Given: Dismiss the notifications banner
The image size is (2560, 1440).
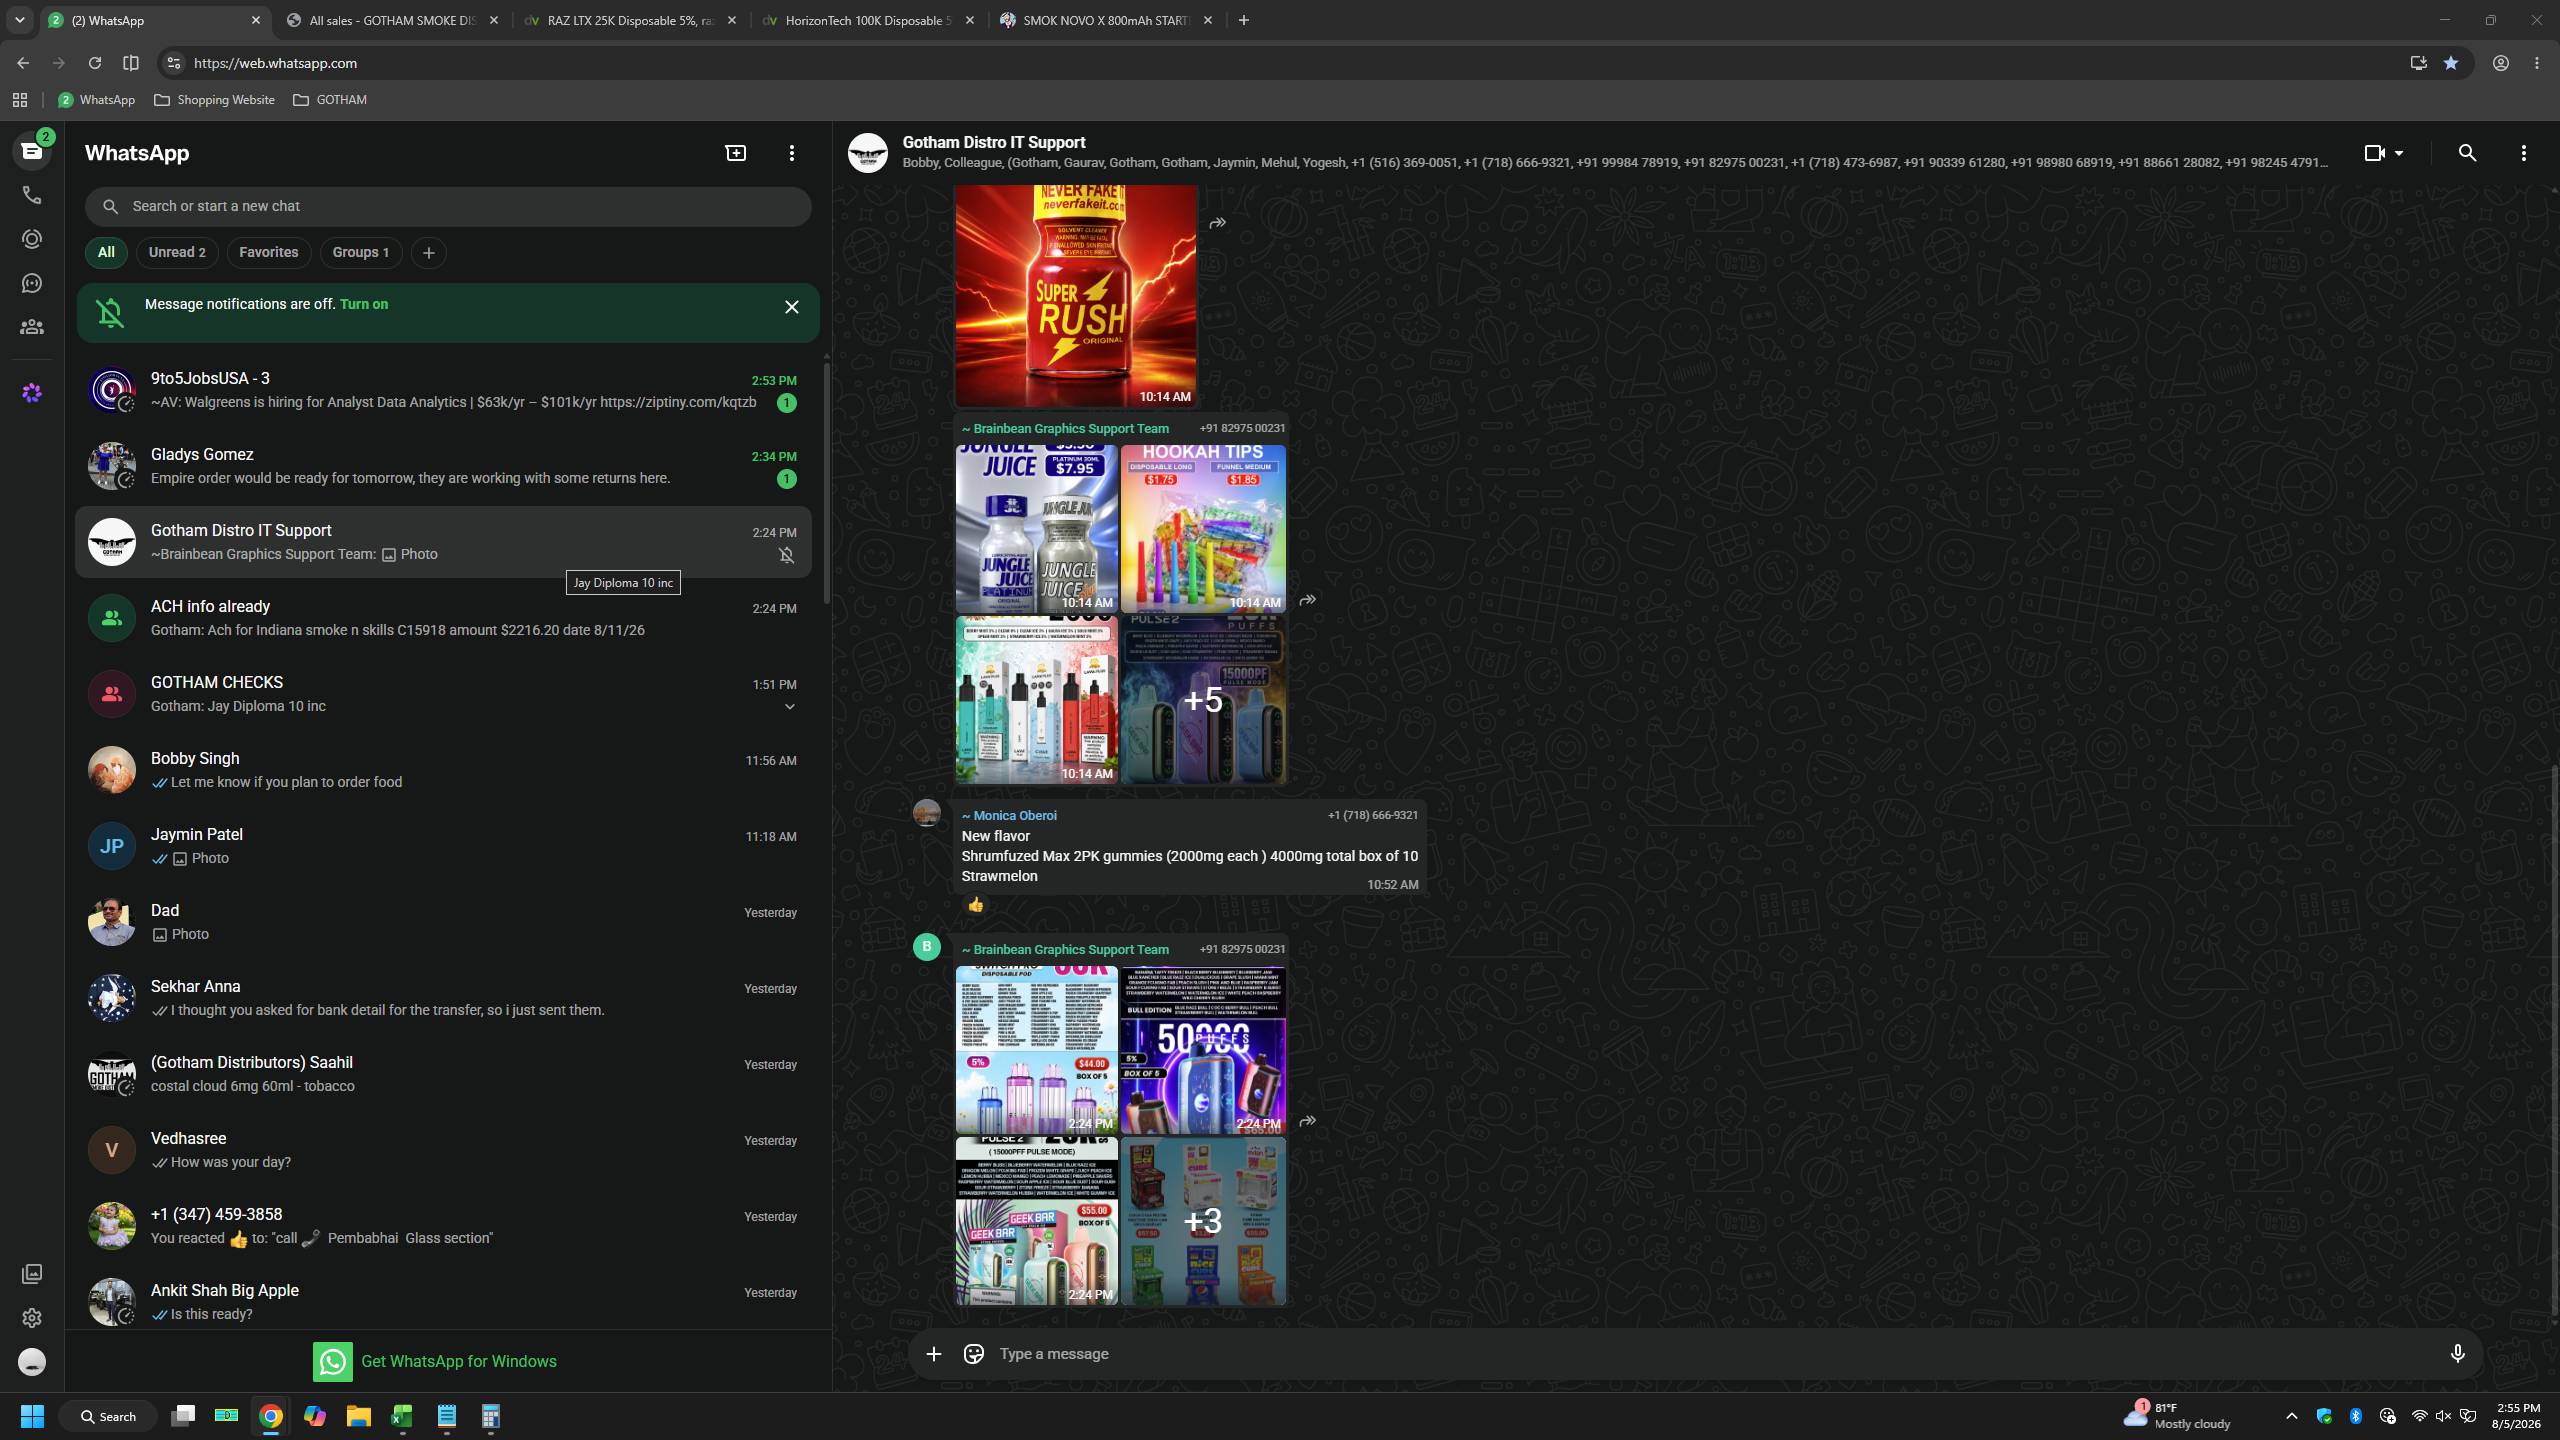Looking at the screenshot, I should point(791,307).
